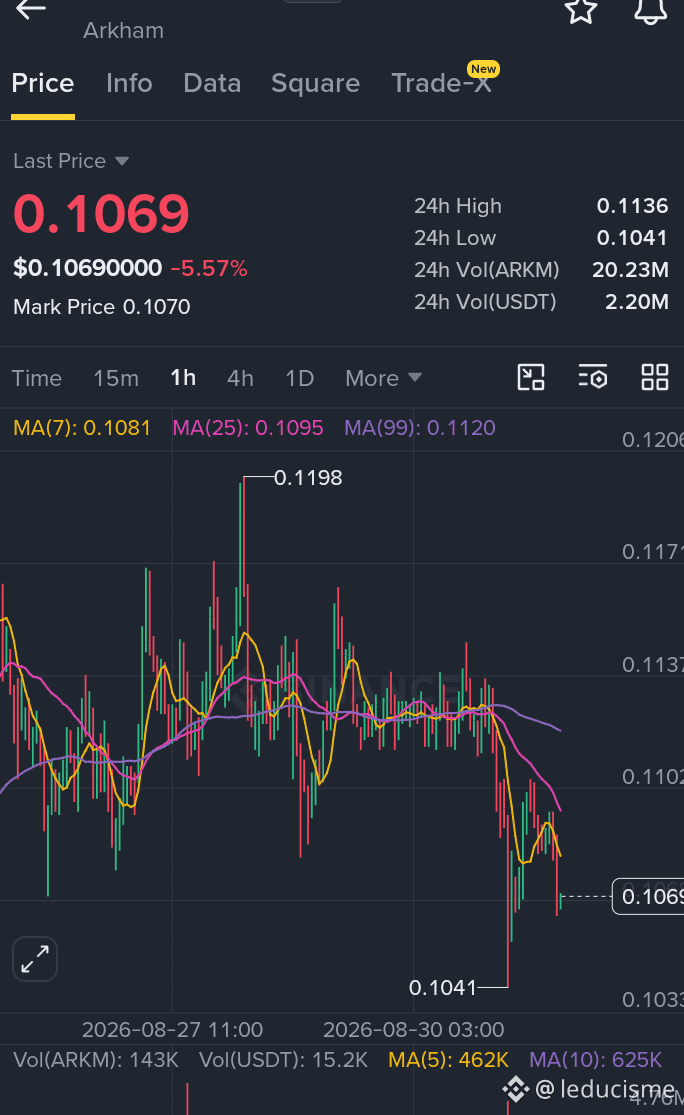Tap the MA(99): 0.1120 indicator label
The width and height of the screenshot is (684, 1115).
(420, 428)
